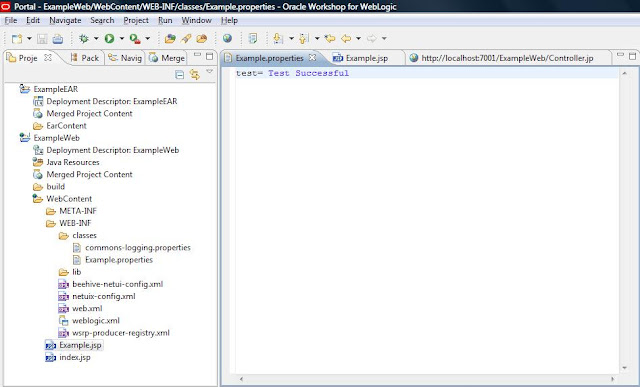This screenshot has width=640, height=387.
Task: Open the dropdown beside the New icon
Action: pyautogui.click(x=29, y=39)
